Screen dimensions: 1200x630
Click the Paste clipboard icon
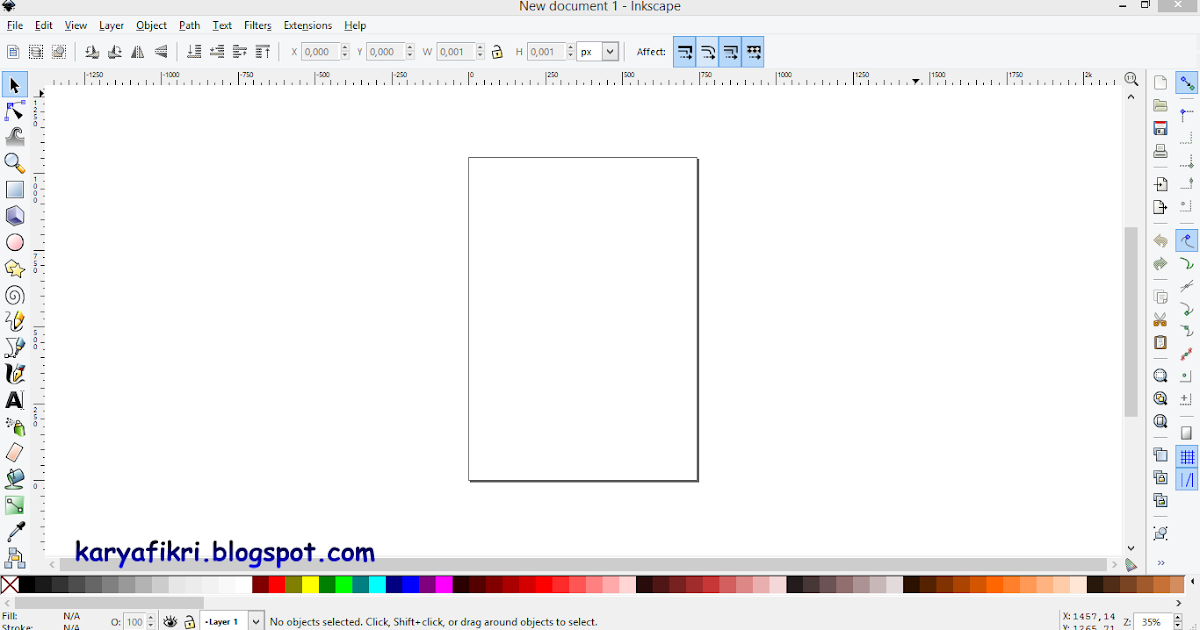click(x=1160, y=343)
